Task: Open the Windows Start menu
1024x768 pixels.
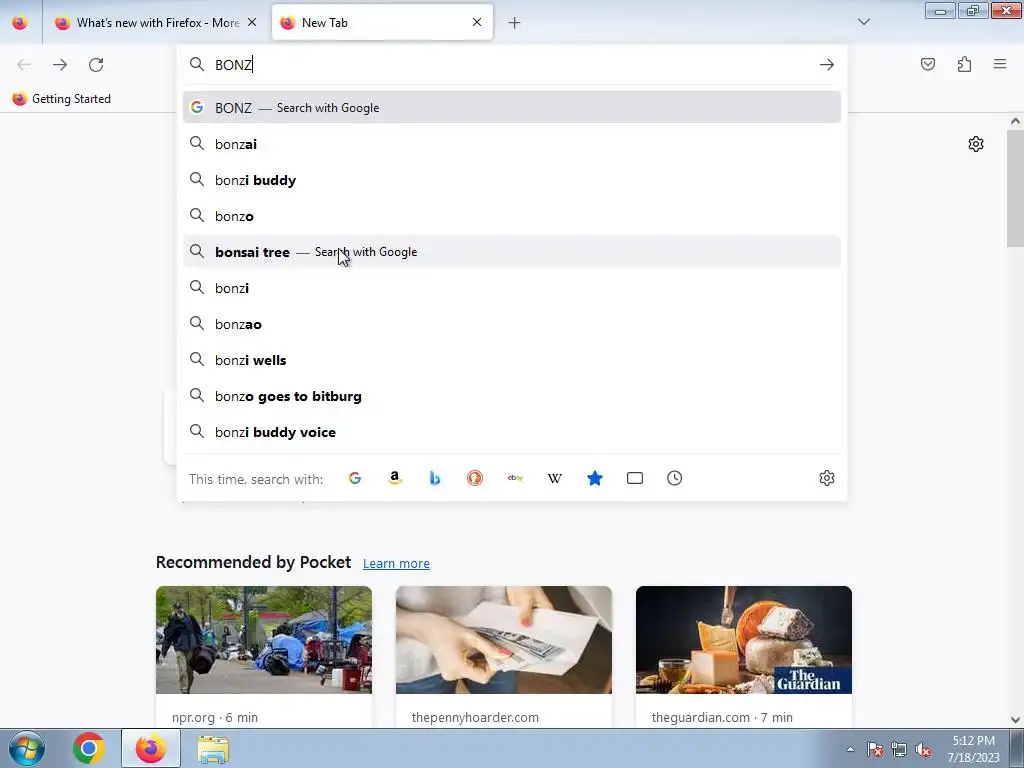Action: 27,748
